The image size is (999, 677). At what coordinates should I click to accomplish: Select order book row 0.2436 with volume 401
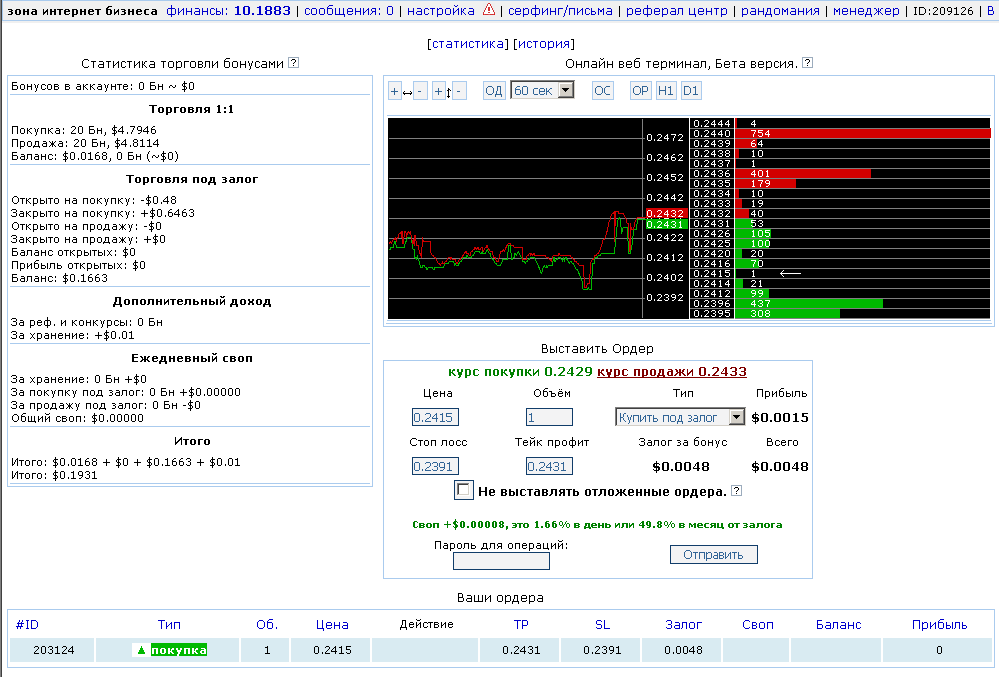(840, 173)
